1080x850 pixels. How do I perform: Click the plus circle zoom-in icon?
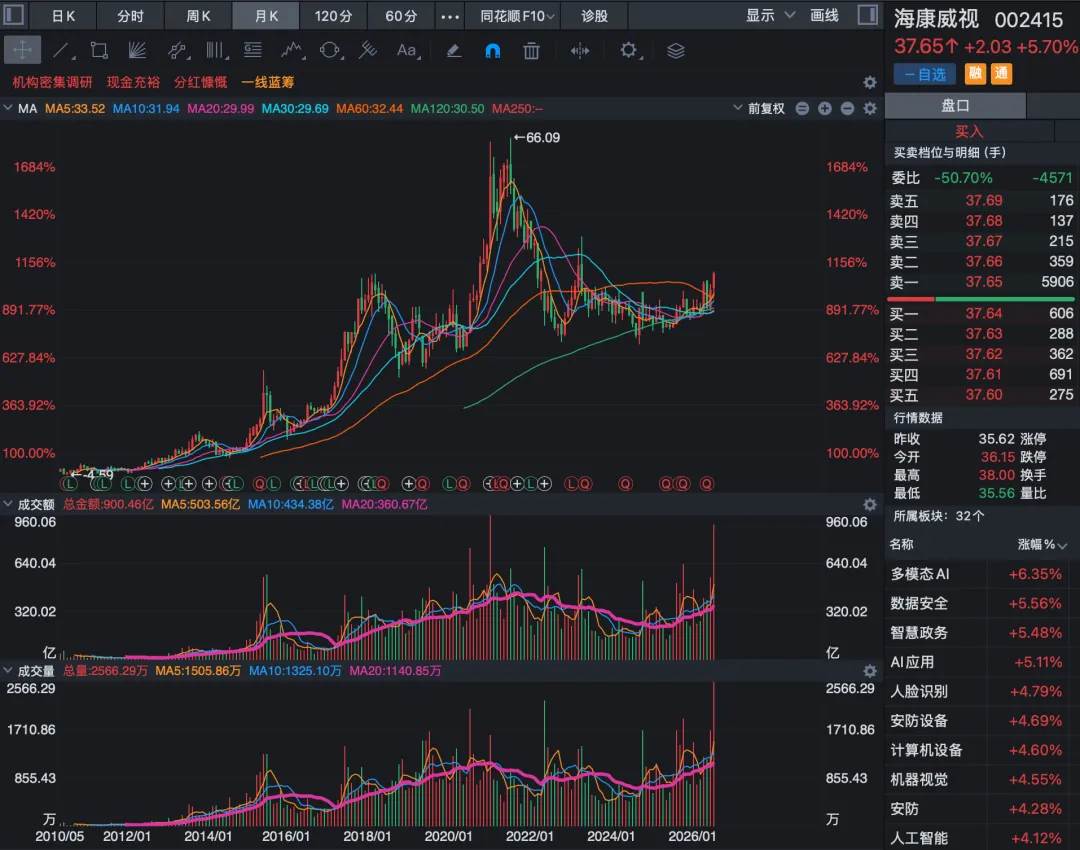point(824,108)
